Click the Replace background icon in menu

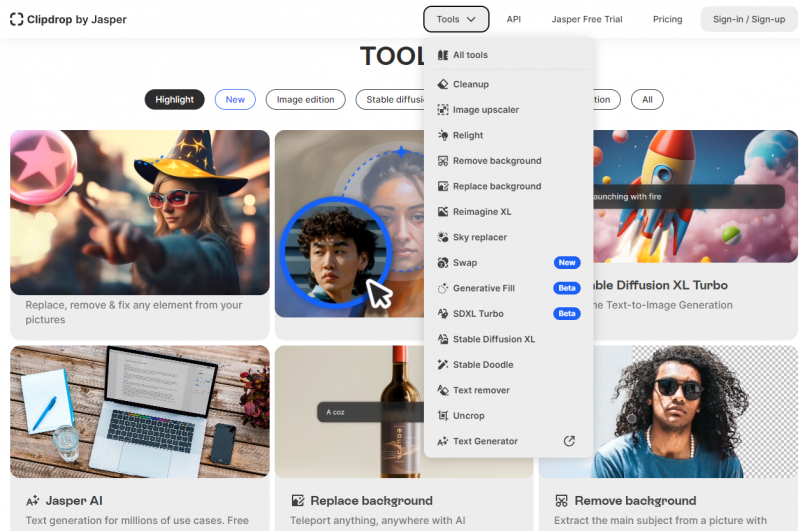pyautogui.click(x=443, y=186)
